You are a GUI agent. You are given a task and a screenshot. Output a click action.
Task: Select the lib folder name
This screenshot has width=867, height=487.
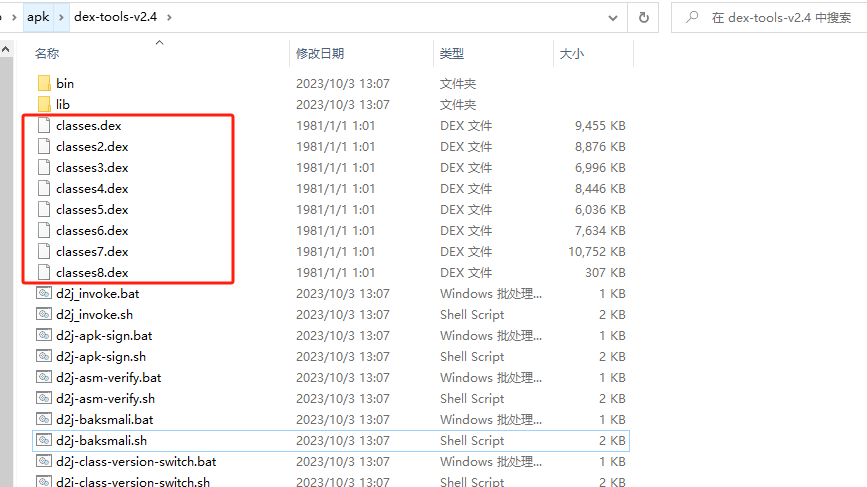point(62,104)
